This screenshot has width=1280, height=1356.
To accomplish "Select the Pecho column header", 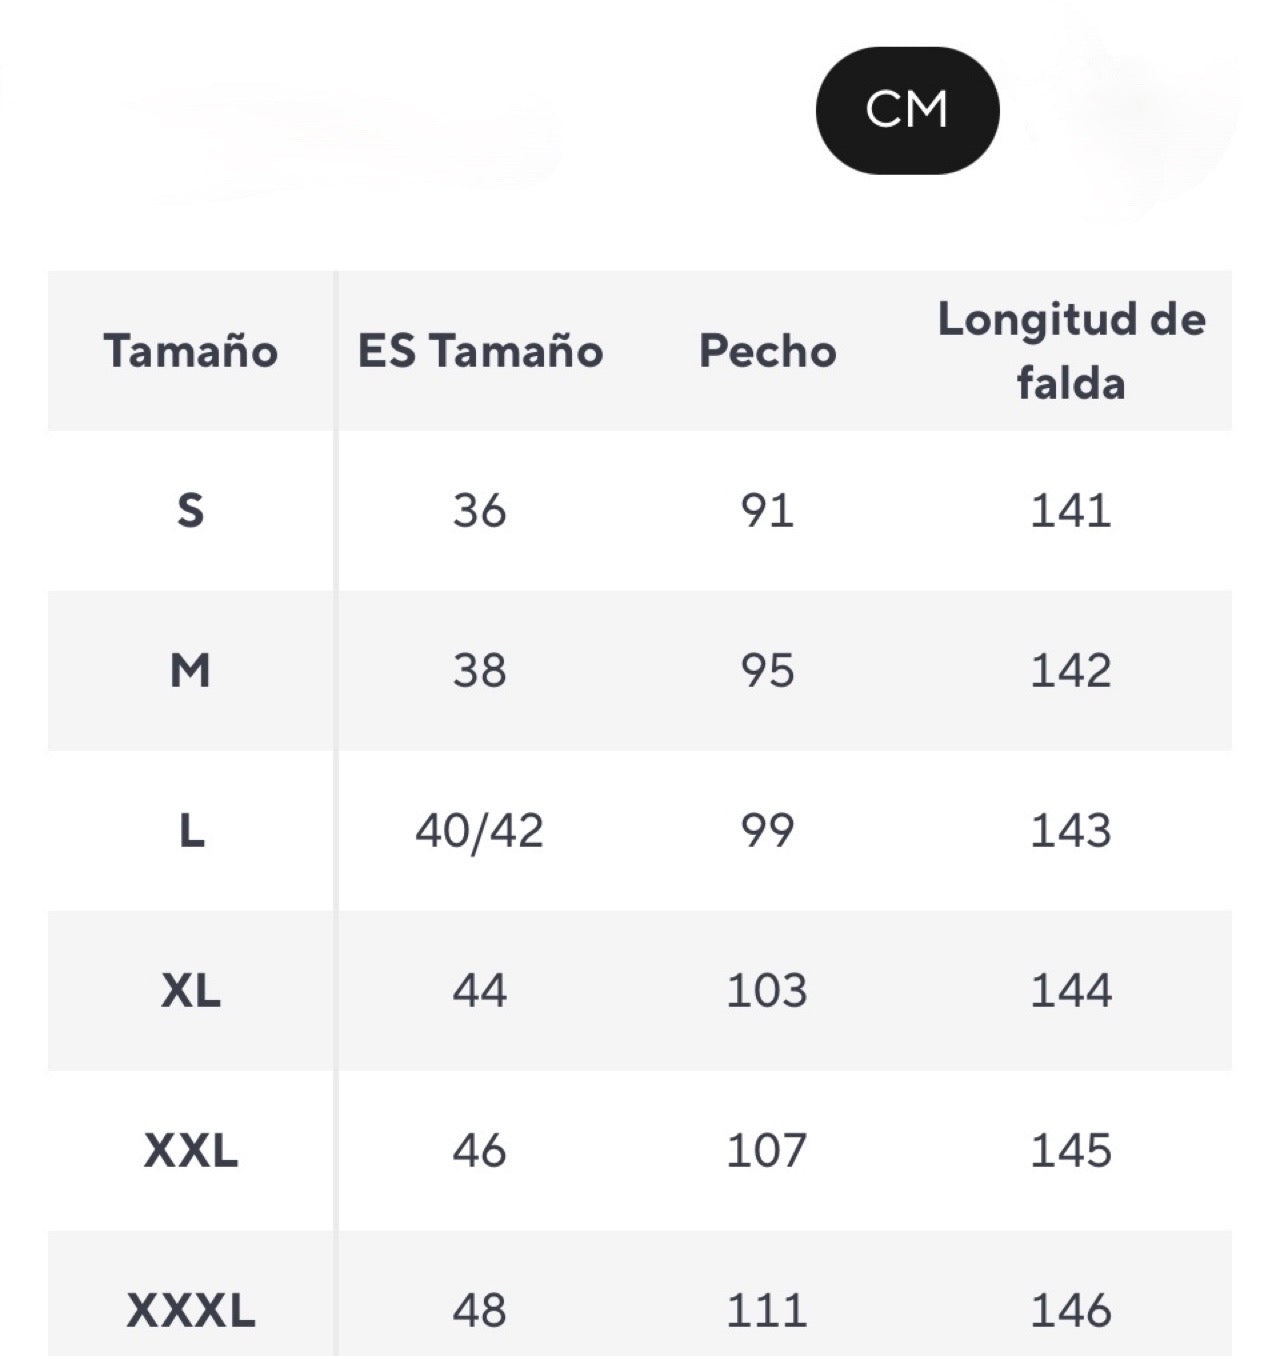I will pos(767,351).
